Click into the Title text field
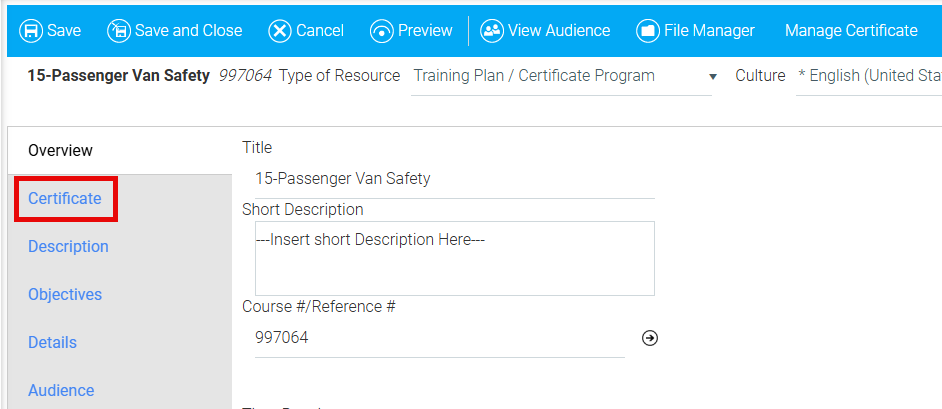Viewport: 942px width, 409px height. tap(448, 179)
